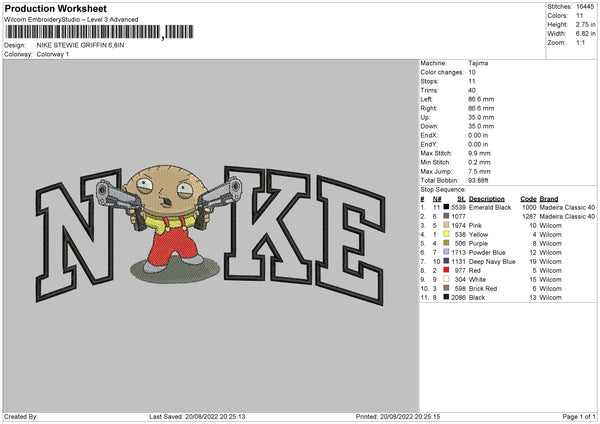Image resolution: width=600 pixels, height=424 pixels.
Task: Click the 'Pink' description text
Action: 475,225
